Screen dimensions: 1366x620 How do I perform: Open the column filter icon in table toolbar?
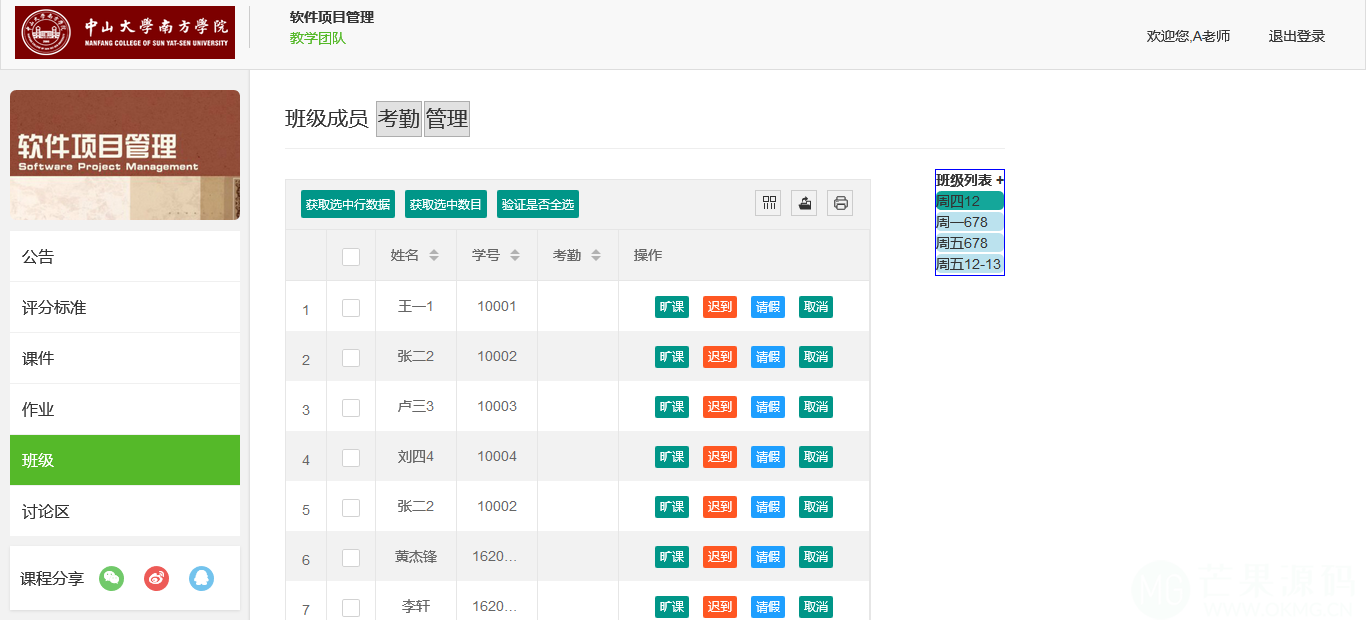tap(769, 203)
